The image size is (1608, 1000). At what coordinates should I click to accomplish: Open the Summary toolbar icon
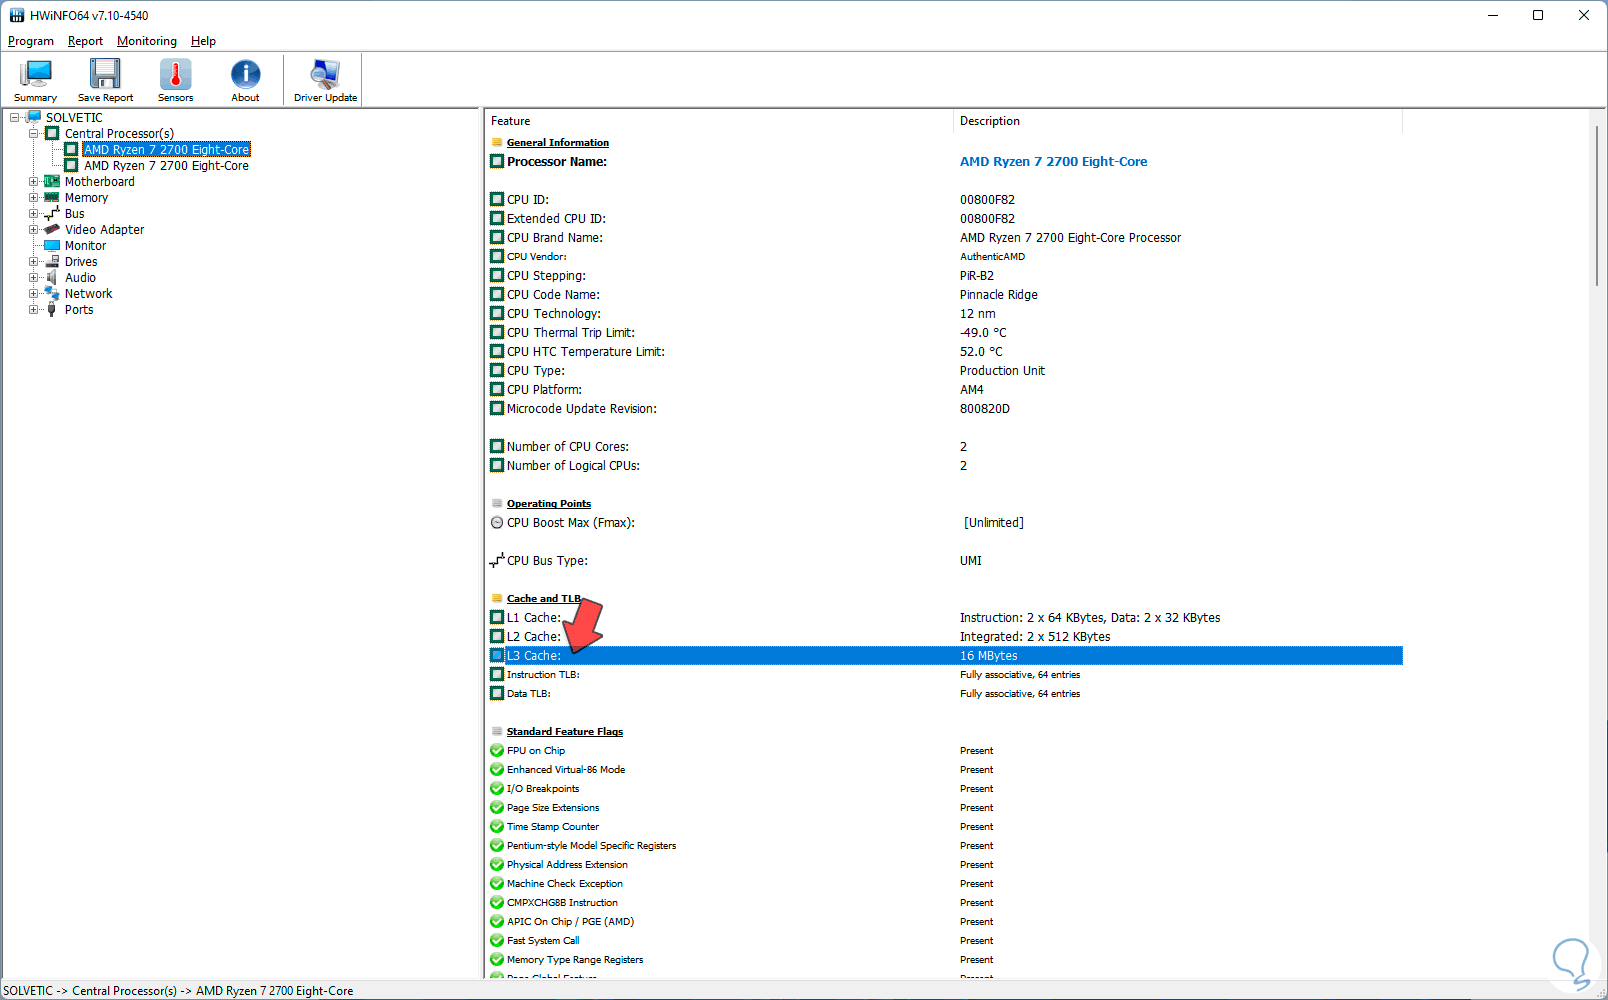pyautogui.click(x=35, y=80)
